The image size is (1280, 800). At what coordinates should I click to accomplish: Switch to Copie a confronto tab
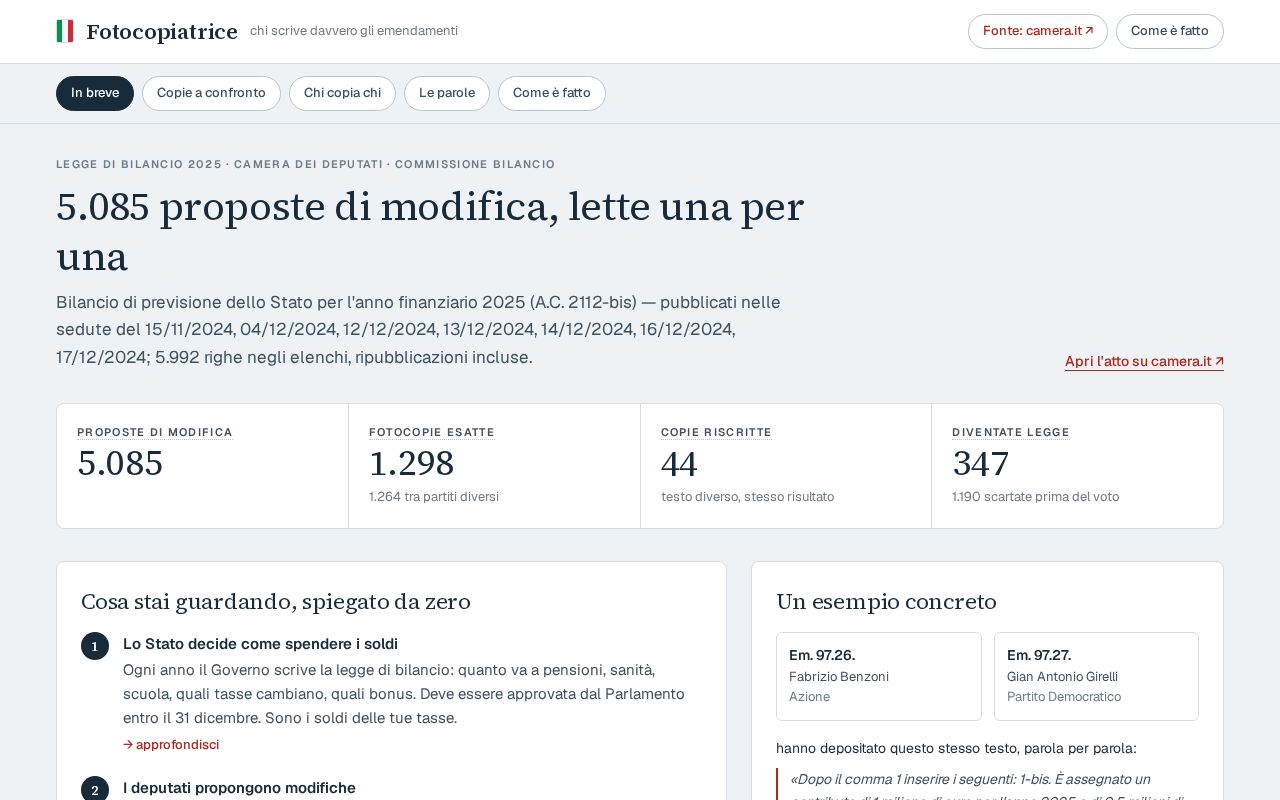[x=211, y=93]
